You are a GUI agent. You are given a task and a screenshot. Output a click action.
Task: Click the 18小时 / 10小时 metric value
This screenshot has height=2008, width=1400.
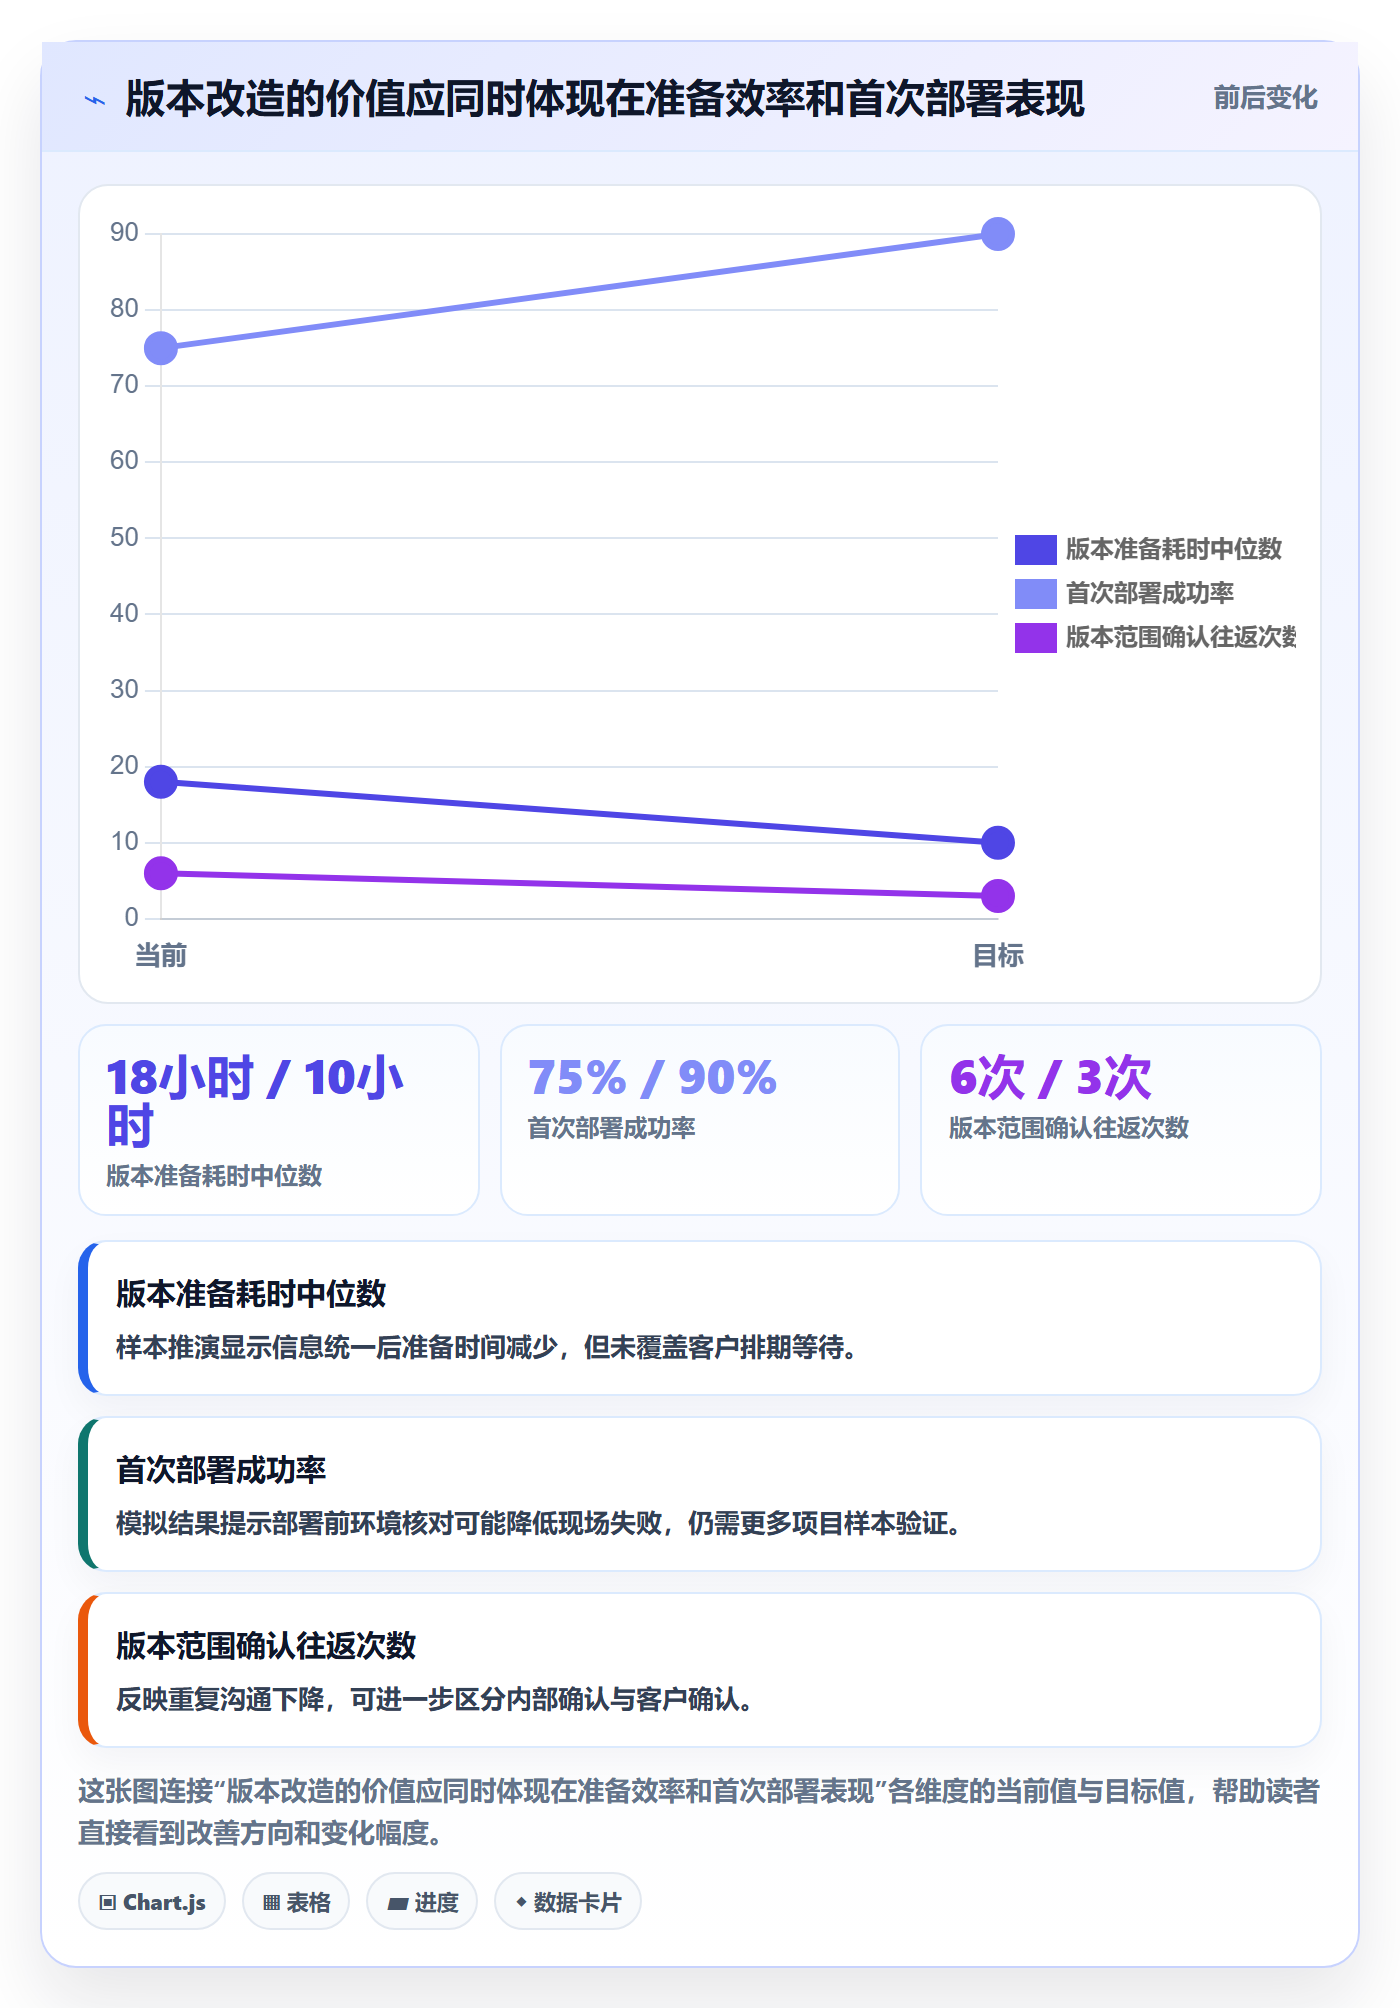[x=256, y=1102]
